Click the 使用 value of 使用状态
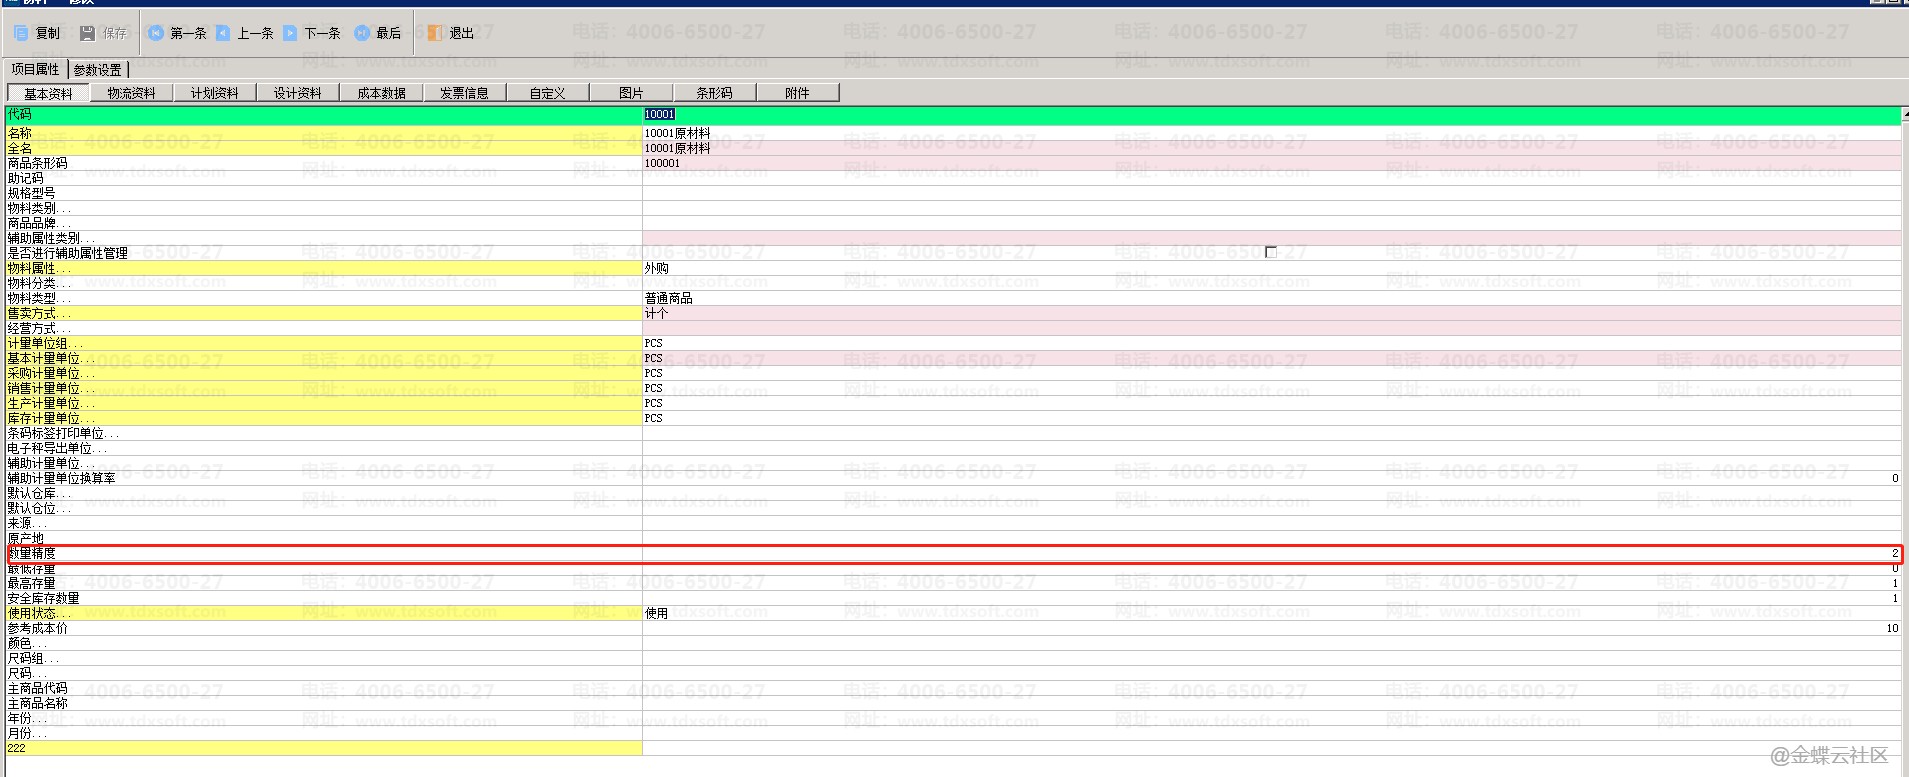 pyautogui.click(x=657, y=613)
